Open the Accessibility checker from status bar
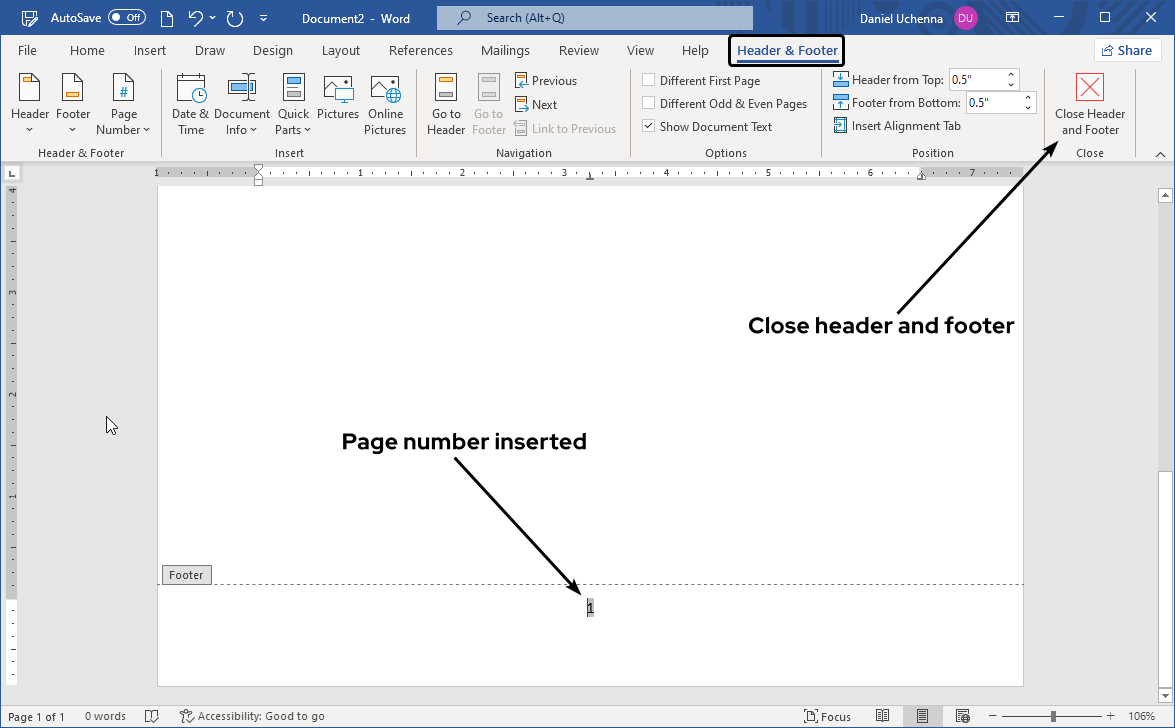The height and width of the screenshot is (728, 1175). click(252, 715)
